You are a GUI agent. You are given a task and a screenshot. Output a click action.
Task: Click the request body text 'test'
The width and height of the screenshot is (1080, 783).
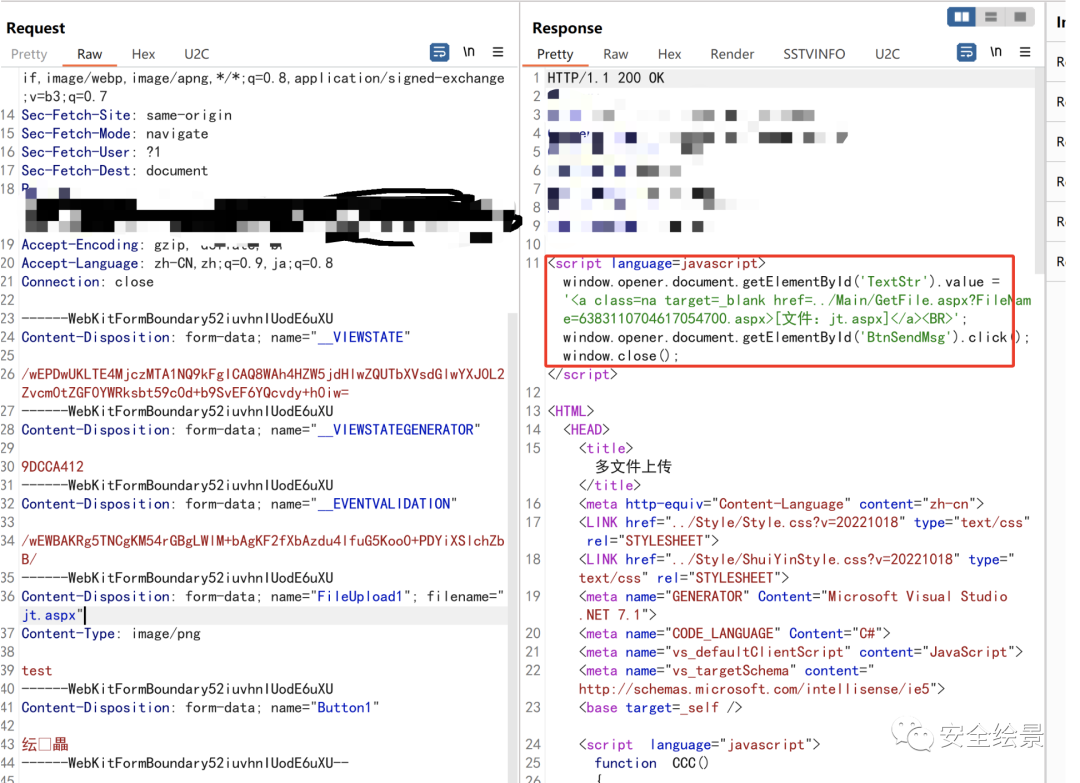pos(37,671)
